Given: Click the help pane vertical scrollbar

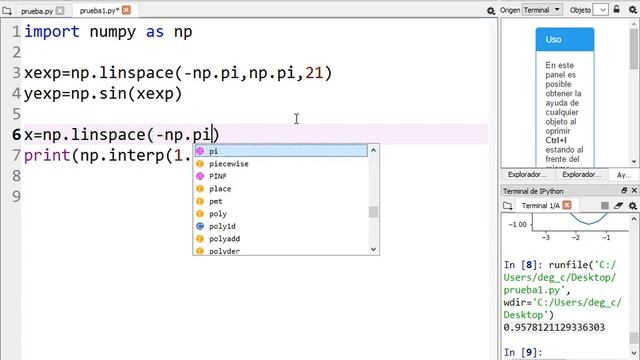Looking at the screenshot, I should coord(634,49).
